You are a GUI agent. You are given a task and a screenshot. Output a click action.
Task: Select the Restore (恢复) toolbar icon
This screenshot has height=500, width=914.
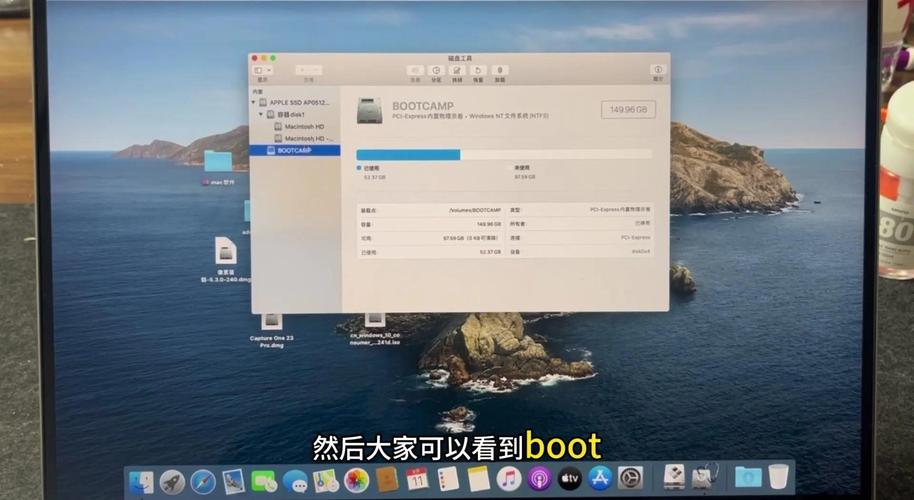point(478,71)
